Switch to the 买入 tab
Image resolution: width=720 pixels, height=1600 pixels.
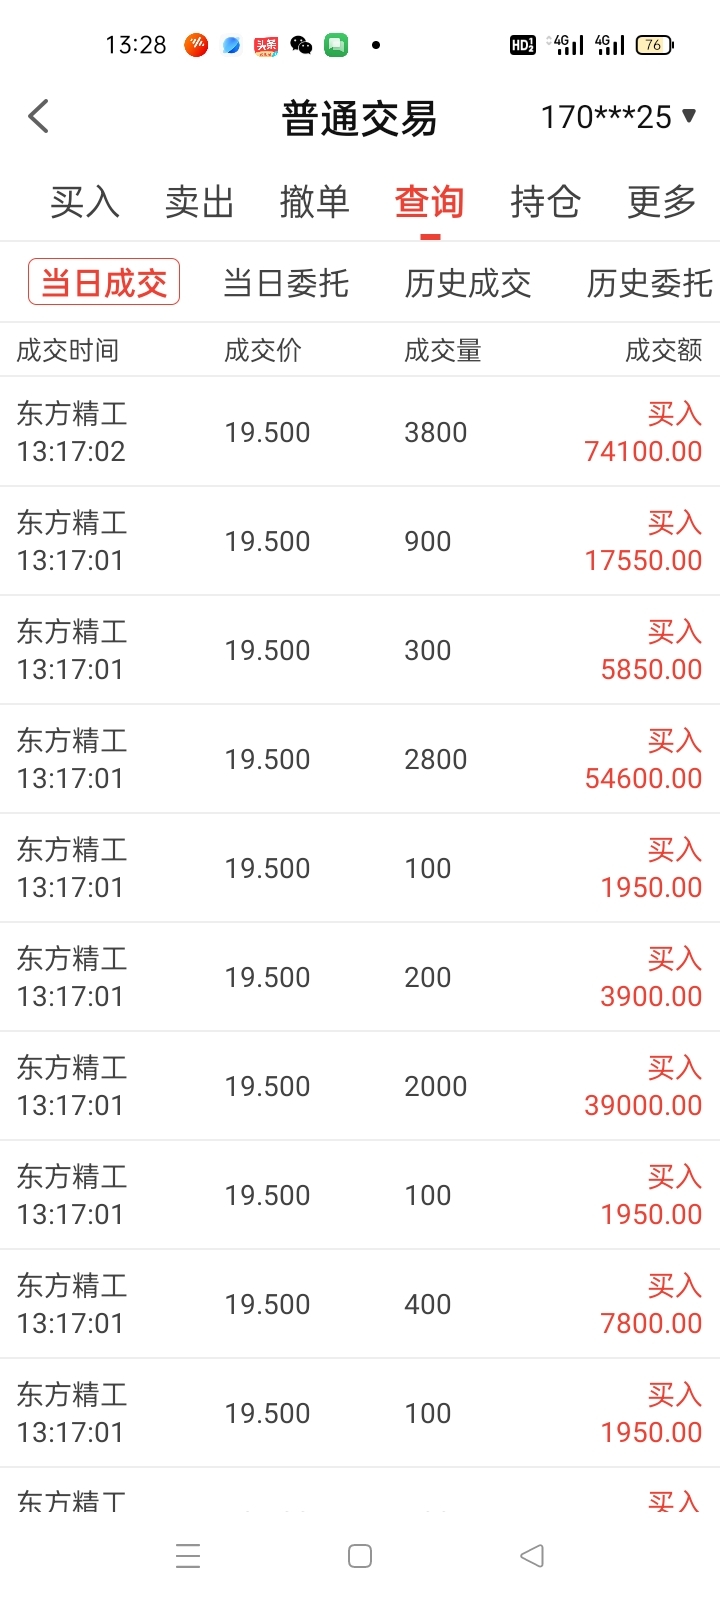click(x=85, y=202)
